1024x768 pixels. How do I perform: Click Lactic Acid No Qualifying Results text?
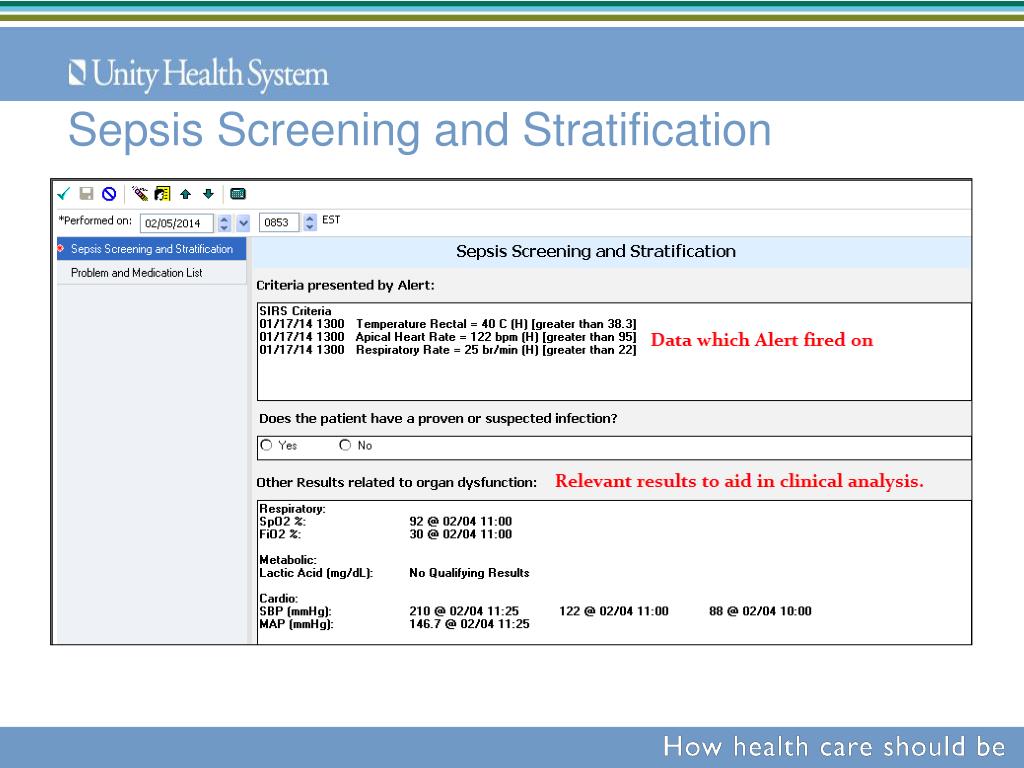(469, 573)
